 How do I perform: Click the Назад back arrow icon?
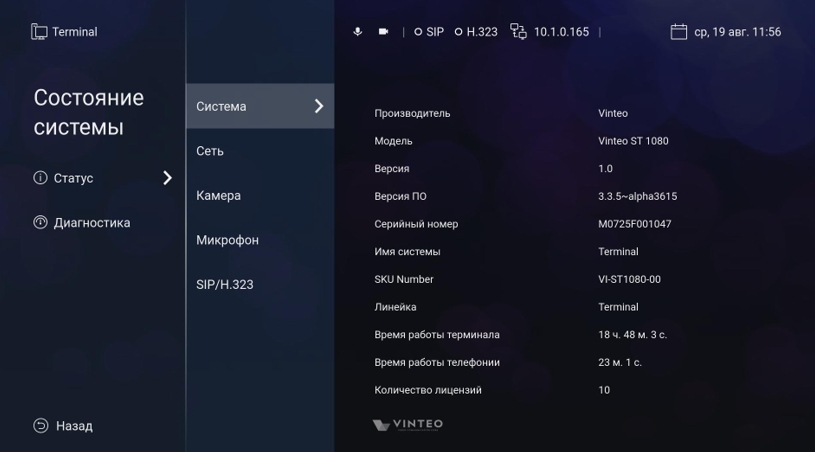pos(41,426)
